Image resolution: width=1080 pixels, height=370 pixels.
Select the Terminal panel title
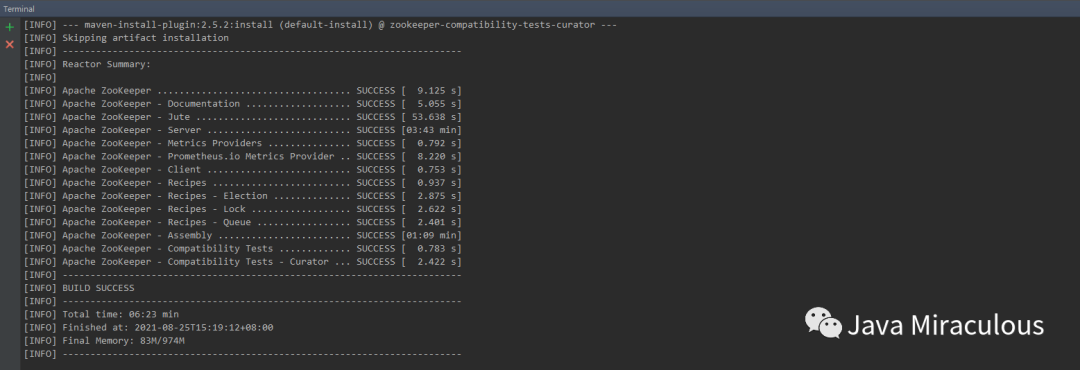(x=19, y=9)
